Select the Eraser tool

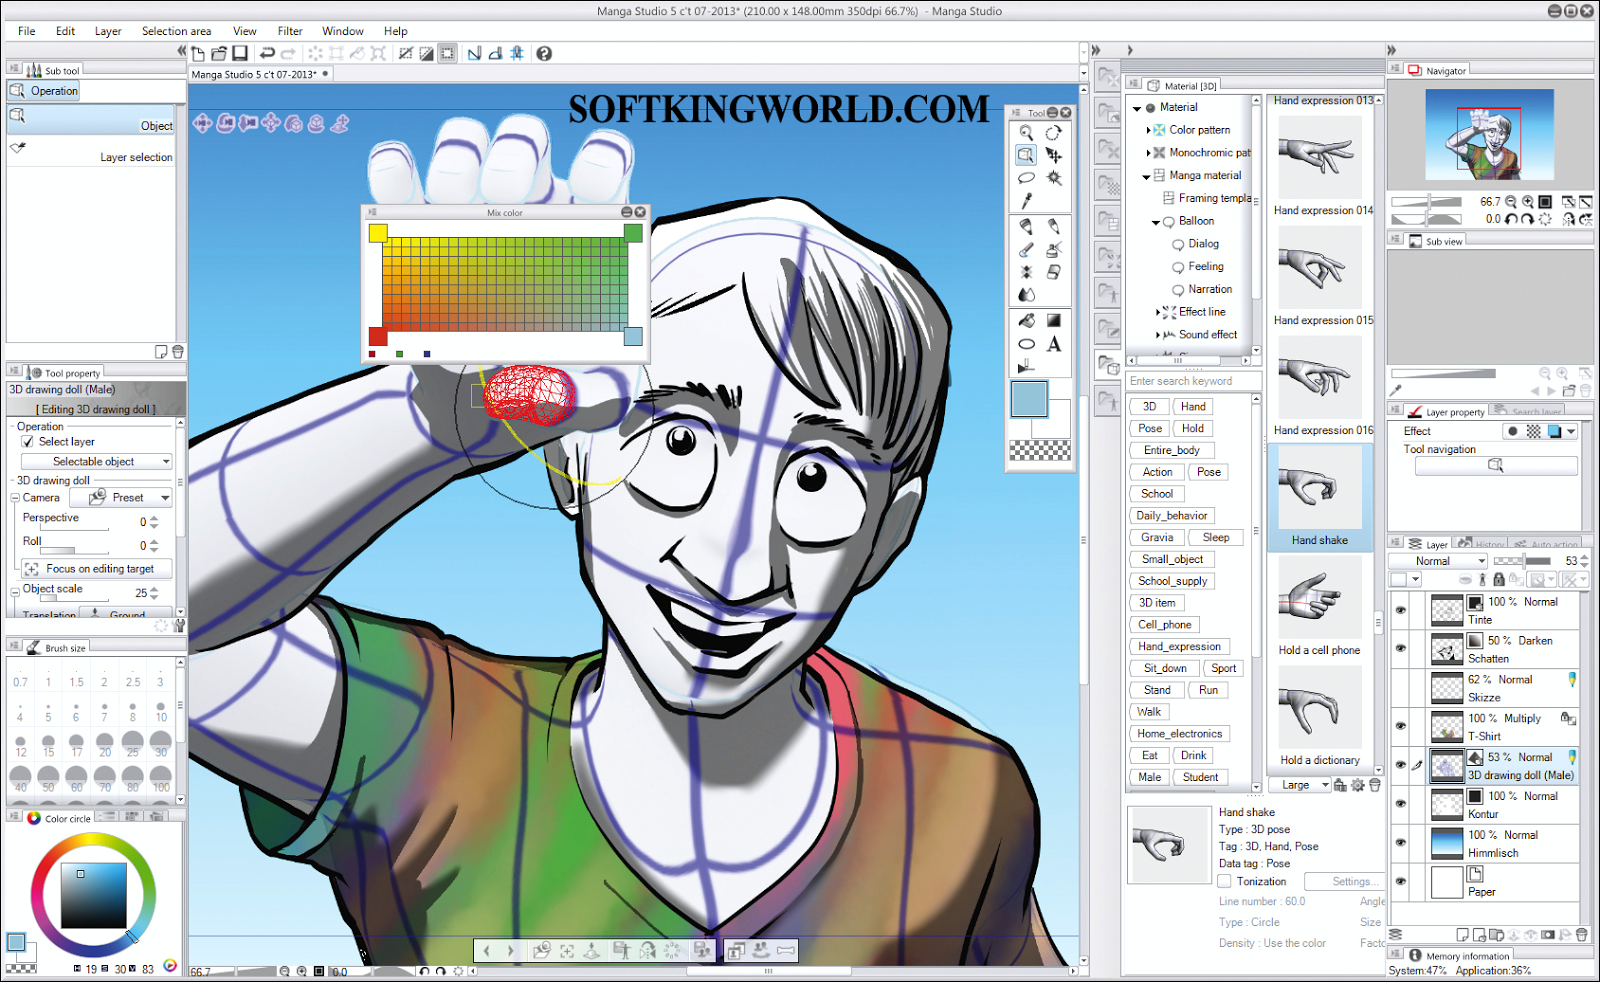tap(1053, 272)
